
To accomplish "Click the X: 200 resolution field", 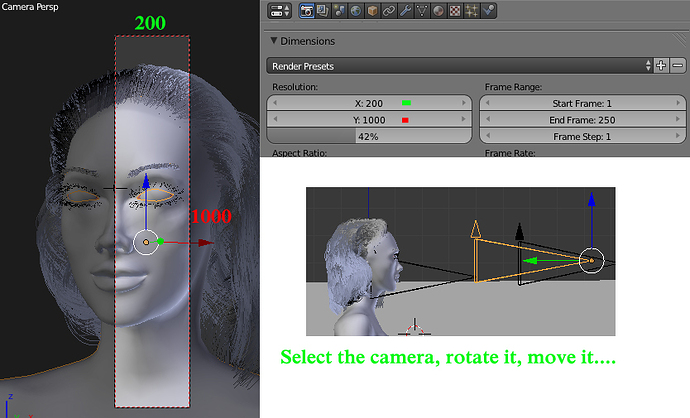I will click(369, 103).
